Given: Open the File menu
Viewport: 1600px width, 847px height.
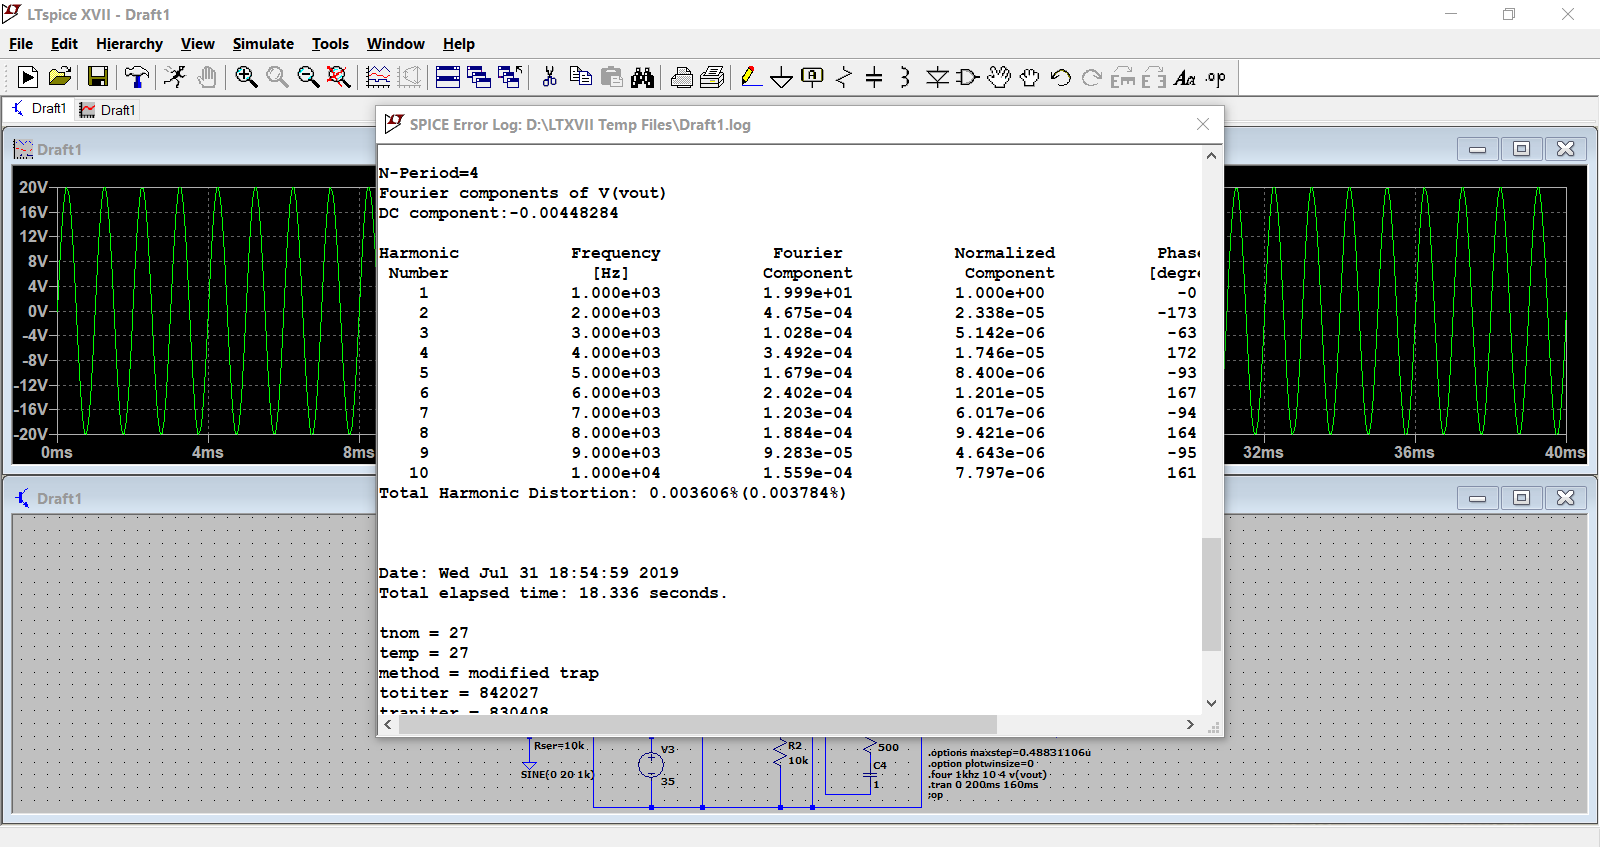Looking at the screenshot, I should point(21,44).
